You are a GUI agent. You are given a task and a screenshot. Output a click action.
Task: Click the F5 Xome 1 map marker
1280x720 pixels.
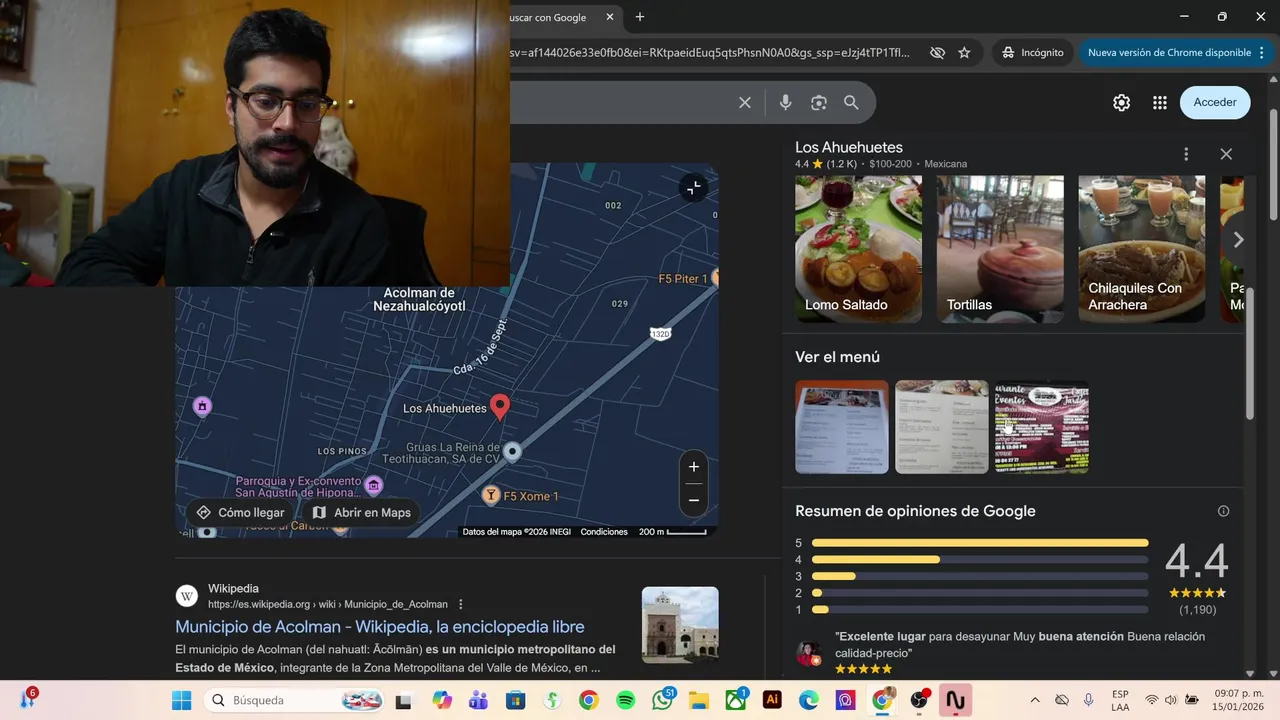pos(491,495)
